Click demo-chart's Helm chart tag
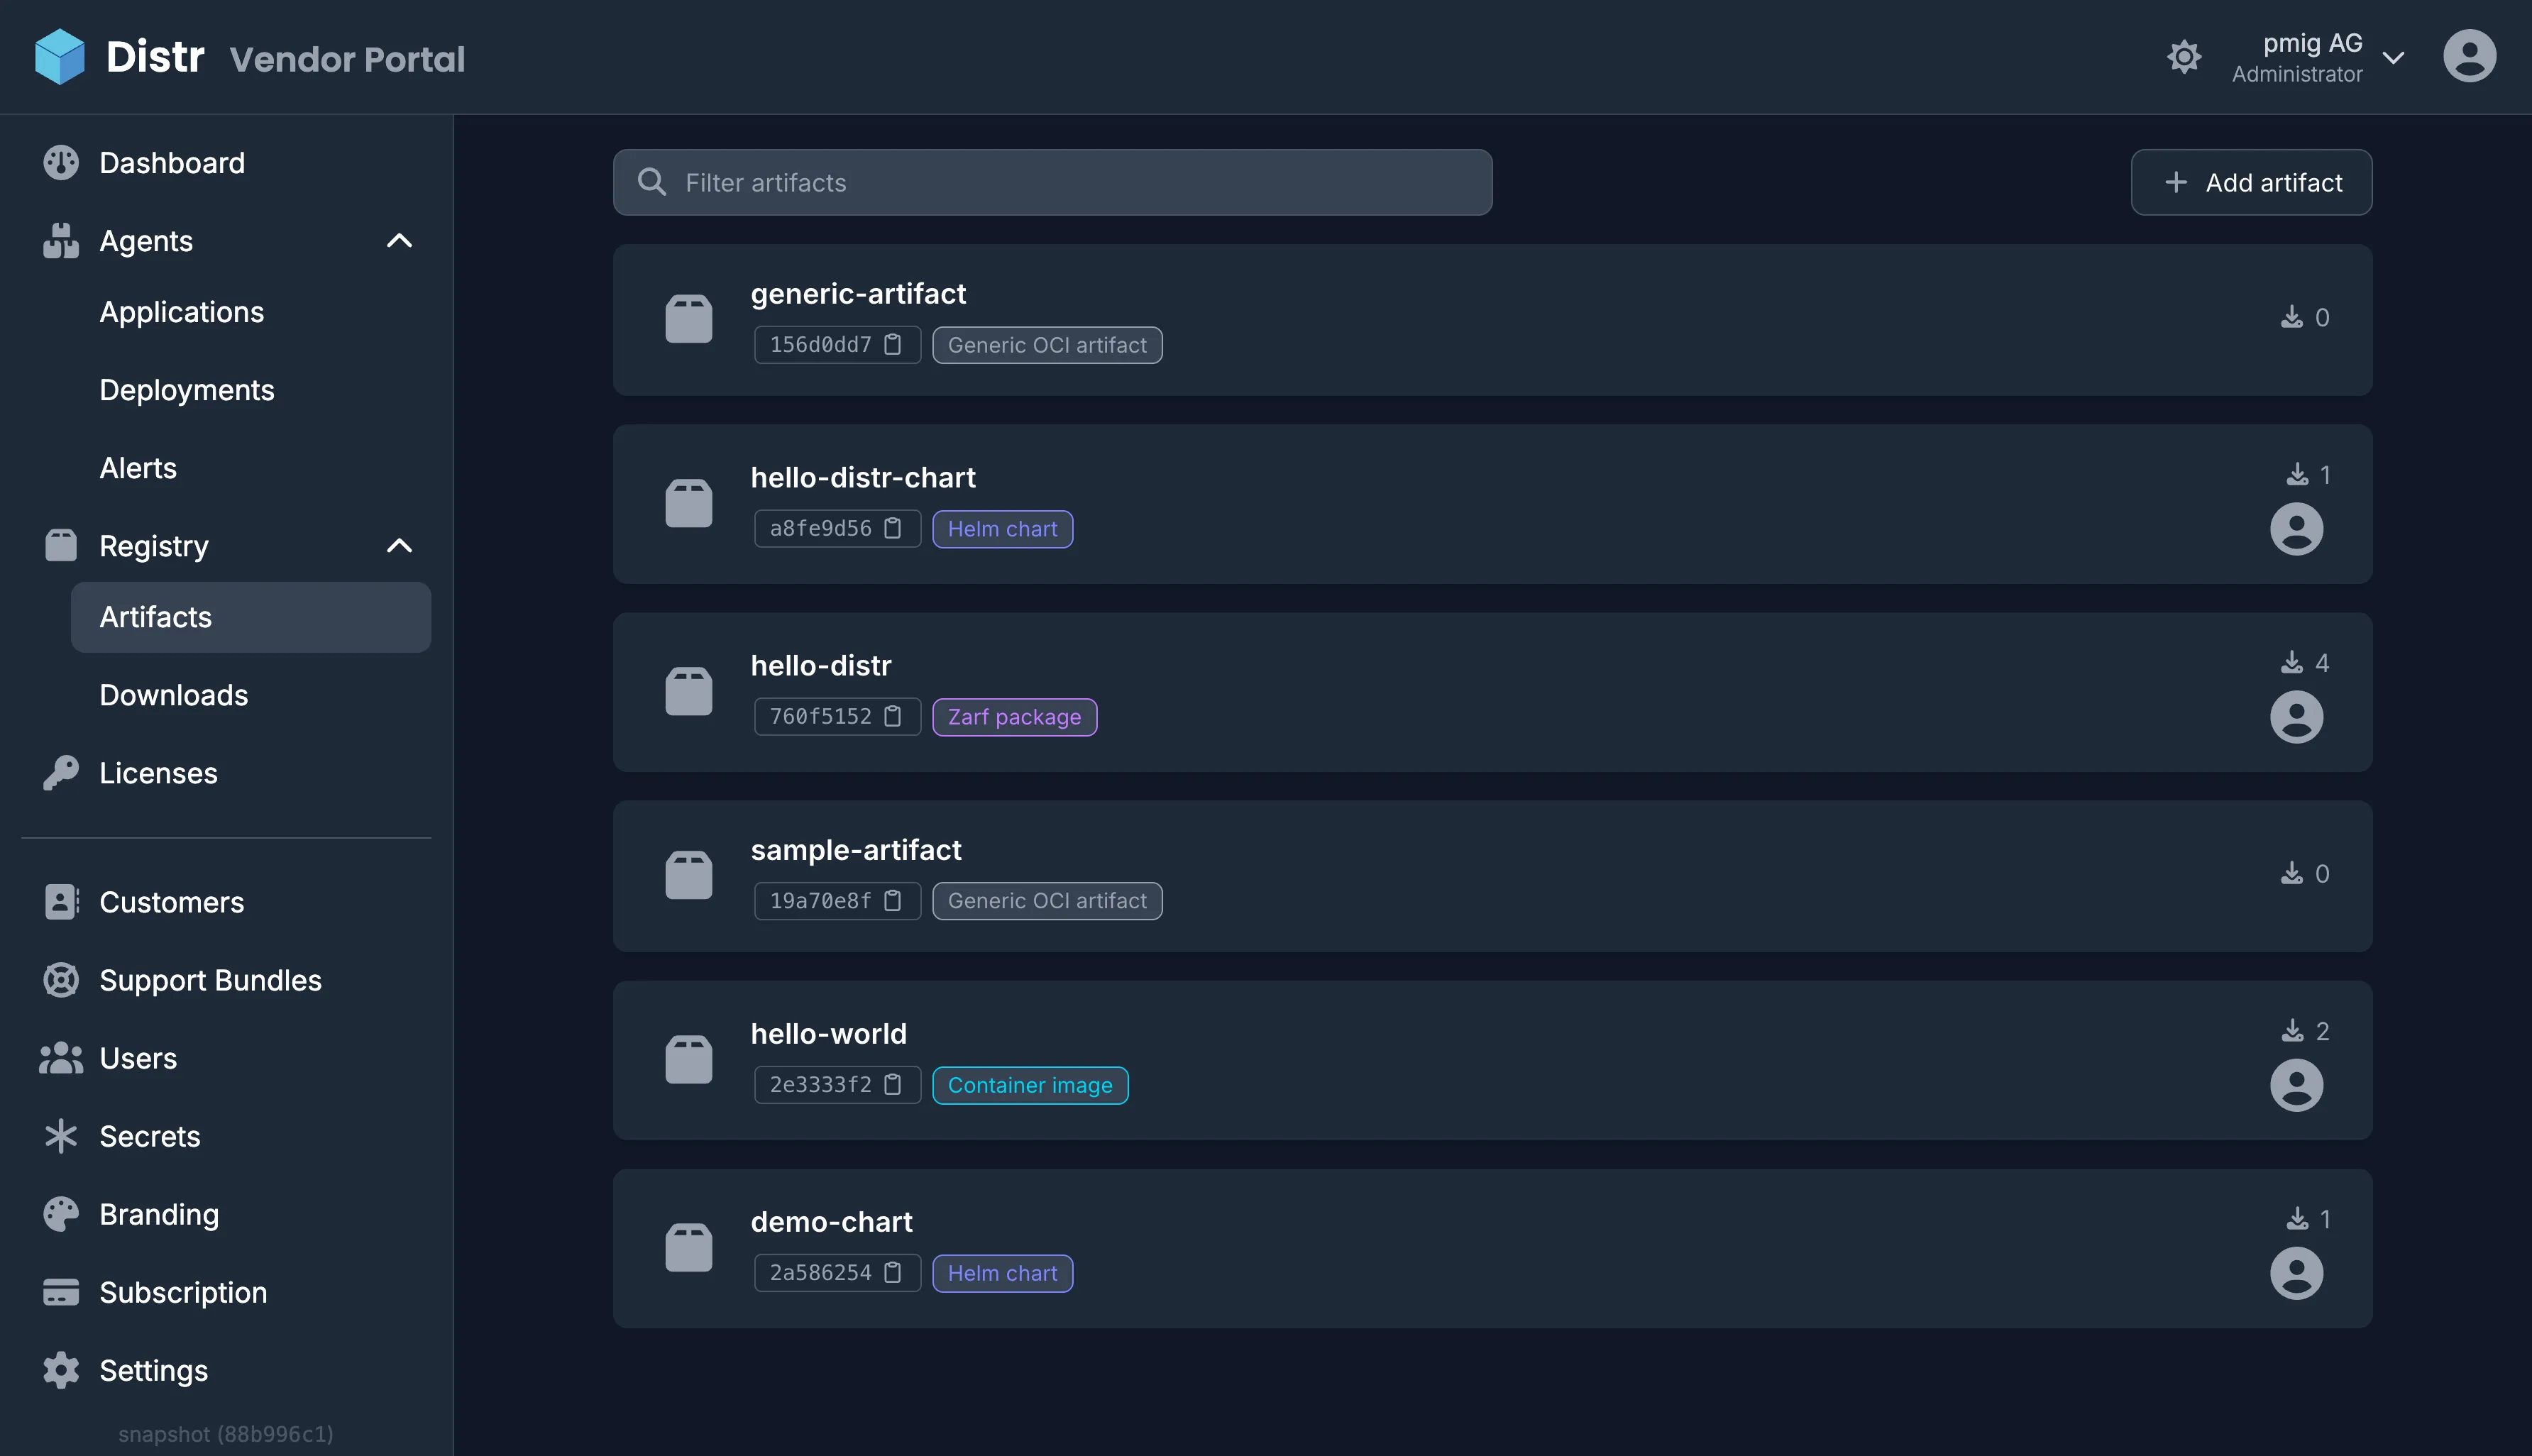Image resolution: width=2532 pixels, height=1456 pixels. click(x=1002, y=1273)
